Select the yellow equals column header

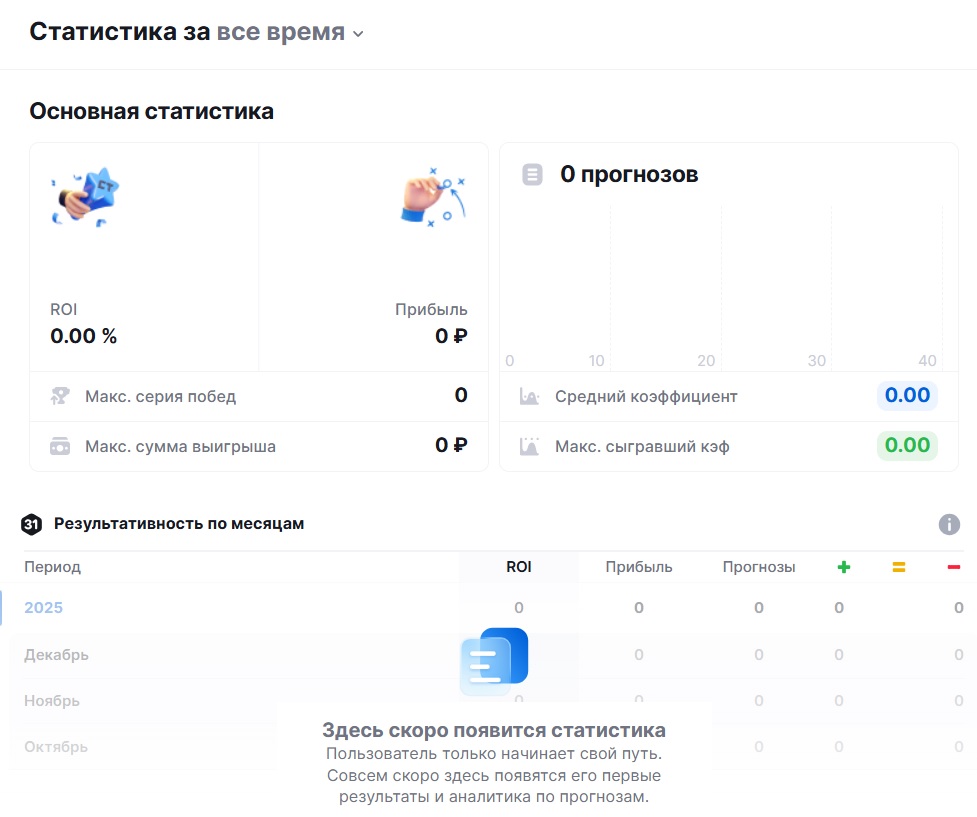click(x=899, y=567)
